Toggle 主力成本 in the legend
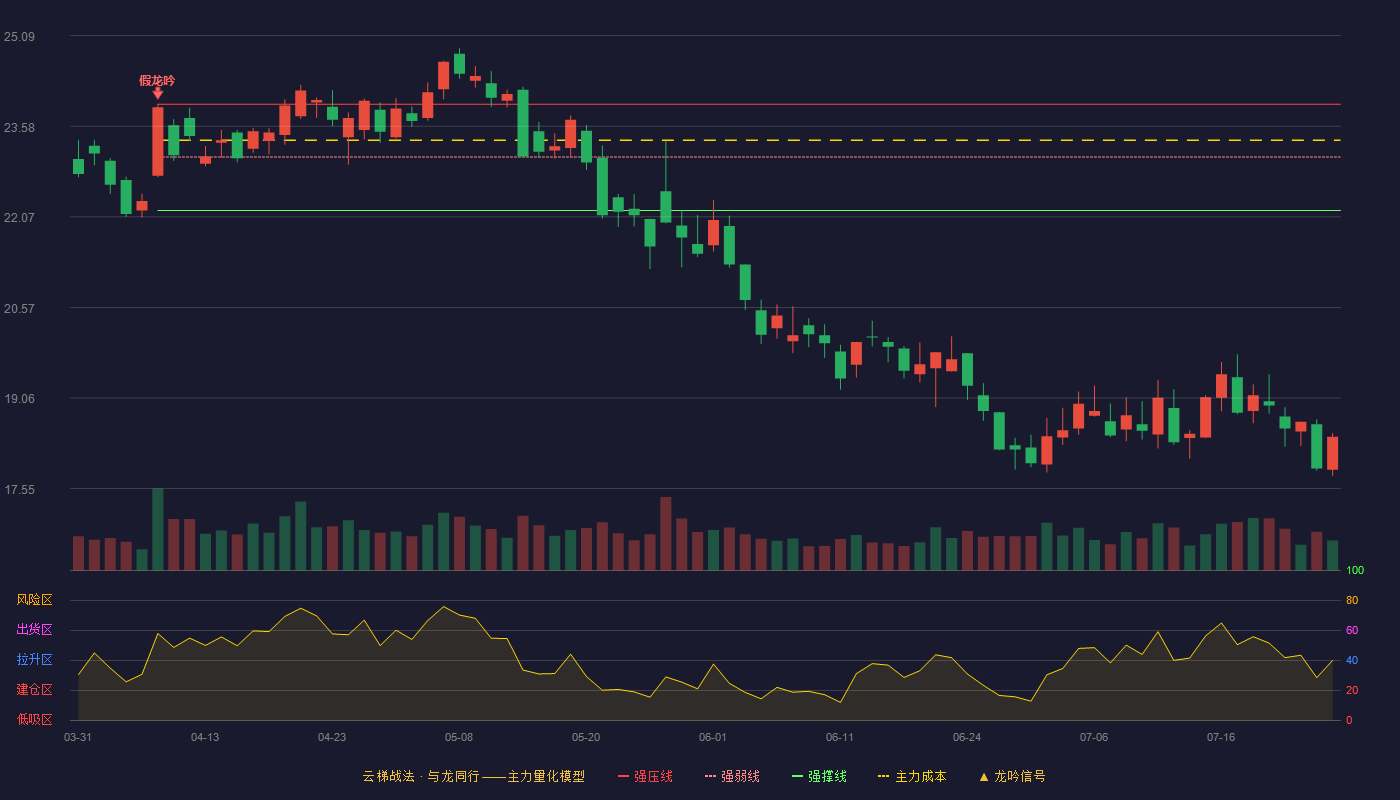Screen dimensions: 1400x800 tap(911, 776)
